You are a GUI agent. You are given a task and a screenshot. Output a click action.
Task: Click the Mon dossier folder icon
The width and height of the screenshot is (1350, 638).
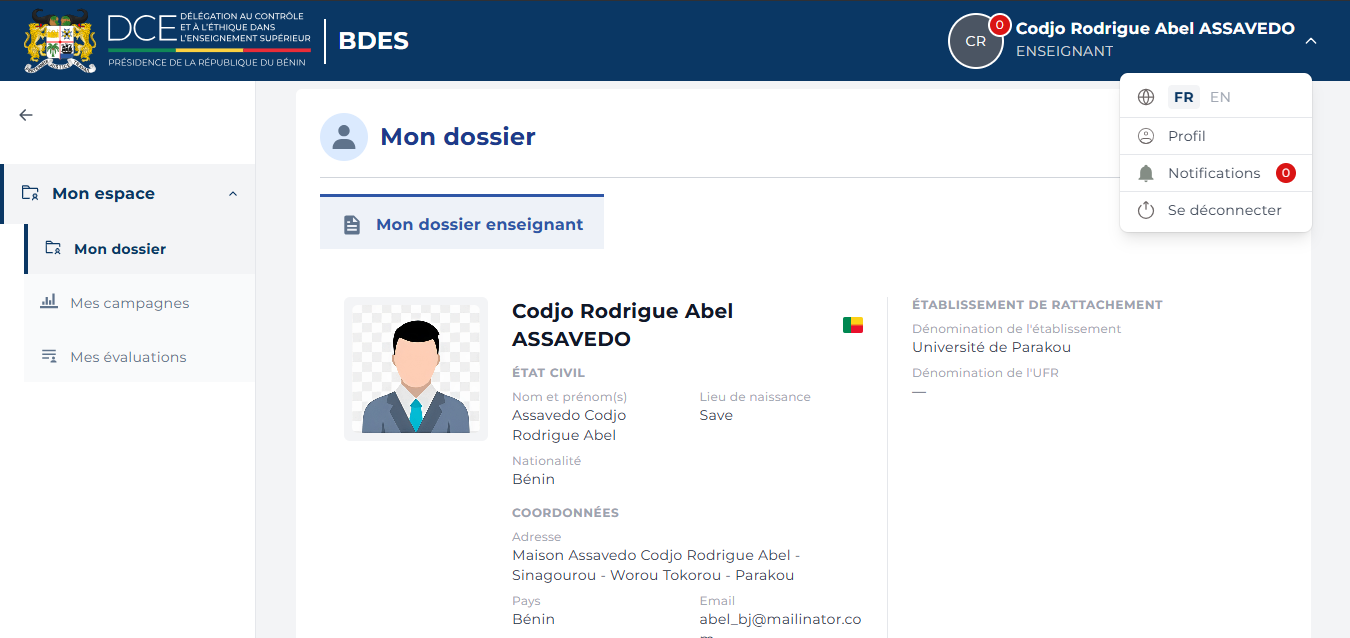point(53,248)
